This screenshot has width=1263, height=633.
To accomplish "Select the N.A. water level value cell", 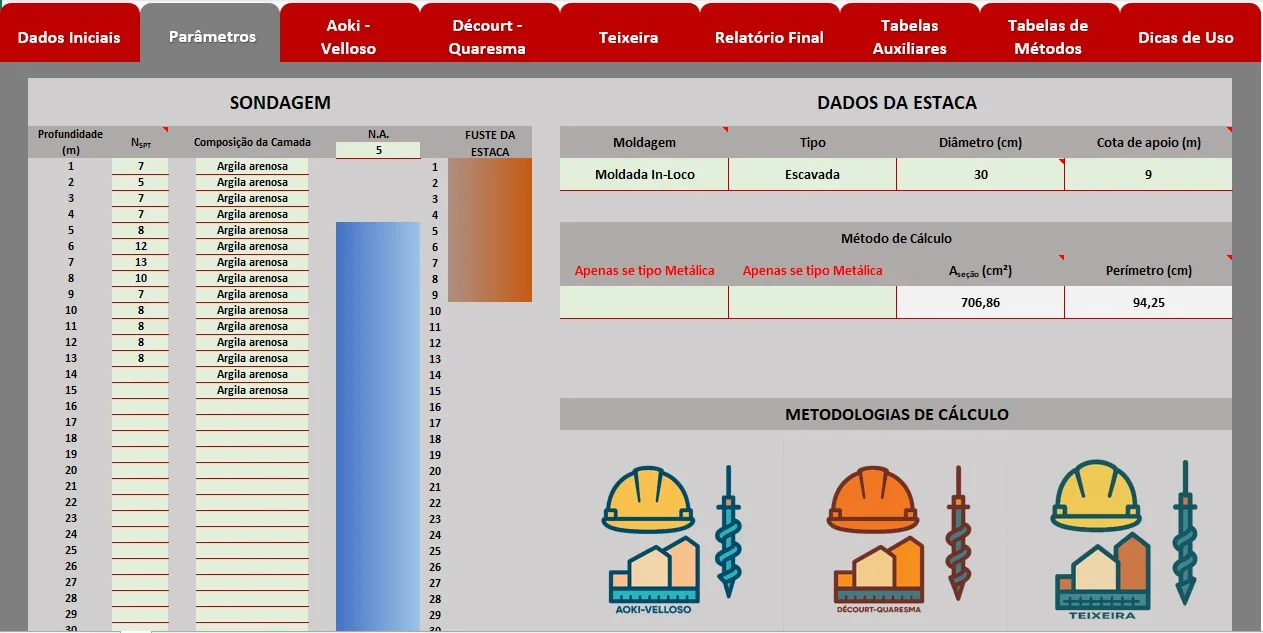I will pos(378,150).
